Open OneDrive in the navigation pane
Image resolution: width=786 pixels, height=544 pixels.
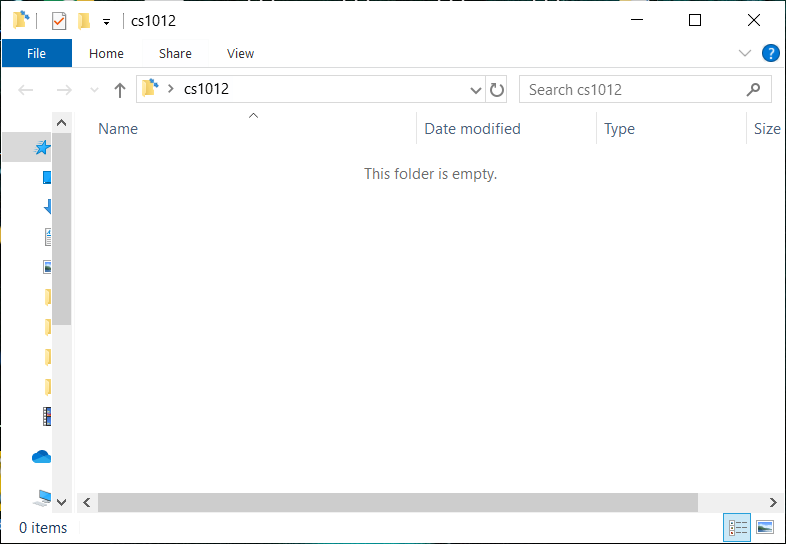[x=41, y=456]
